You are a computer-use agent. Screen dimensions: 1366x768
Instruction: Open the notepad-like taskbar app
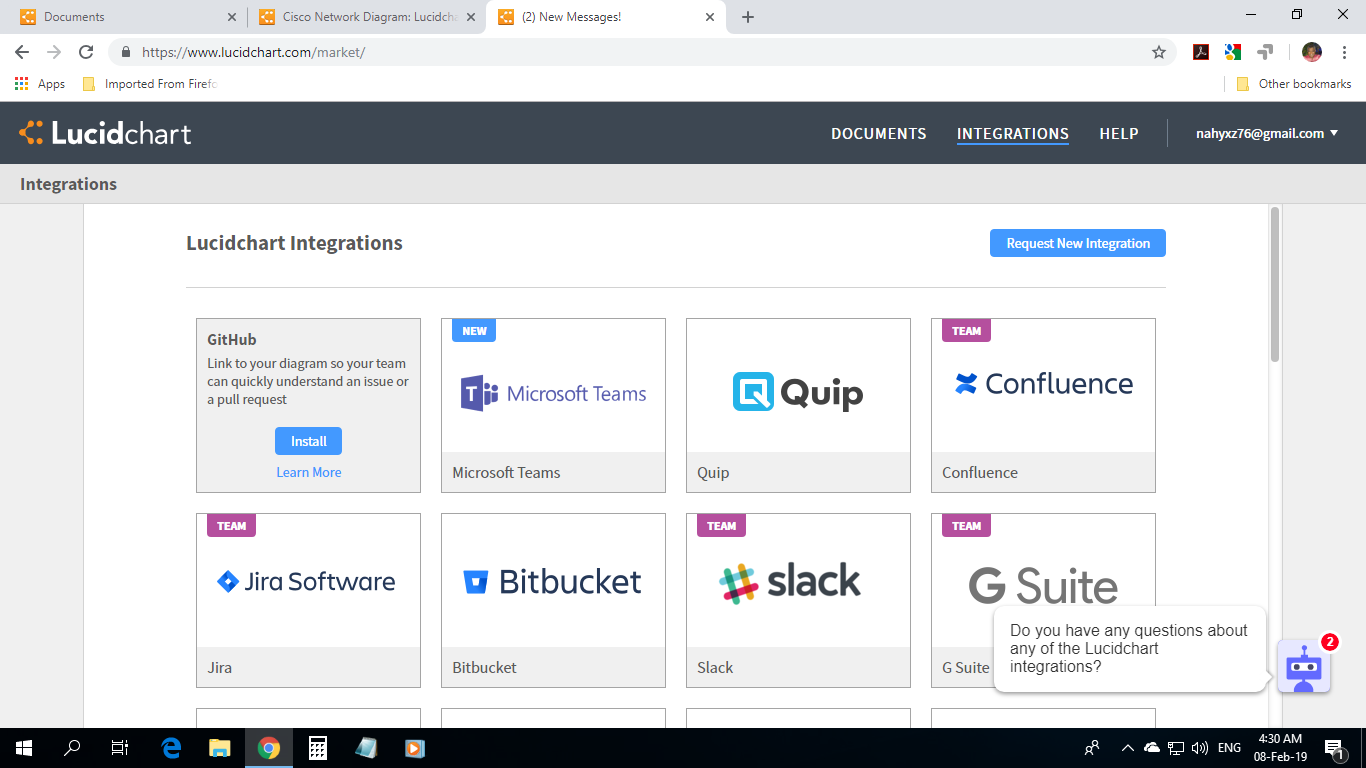pyautogui.click(x=366, y=748)
